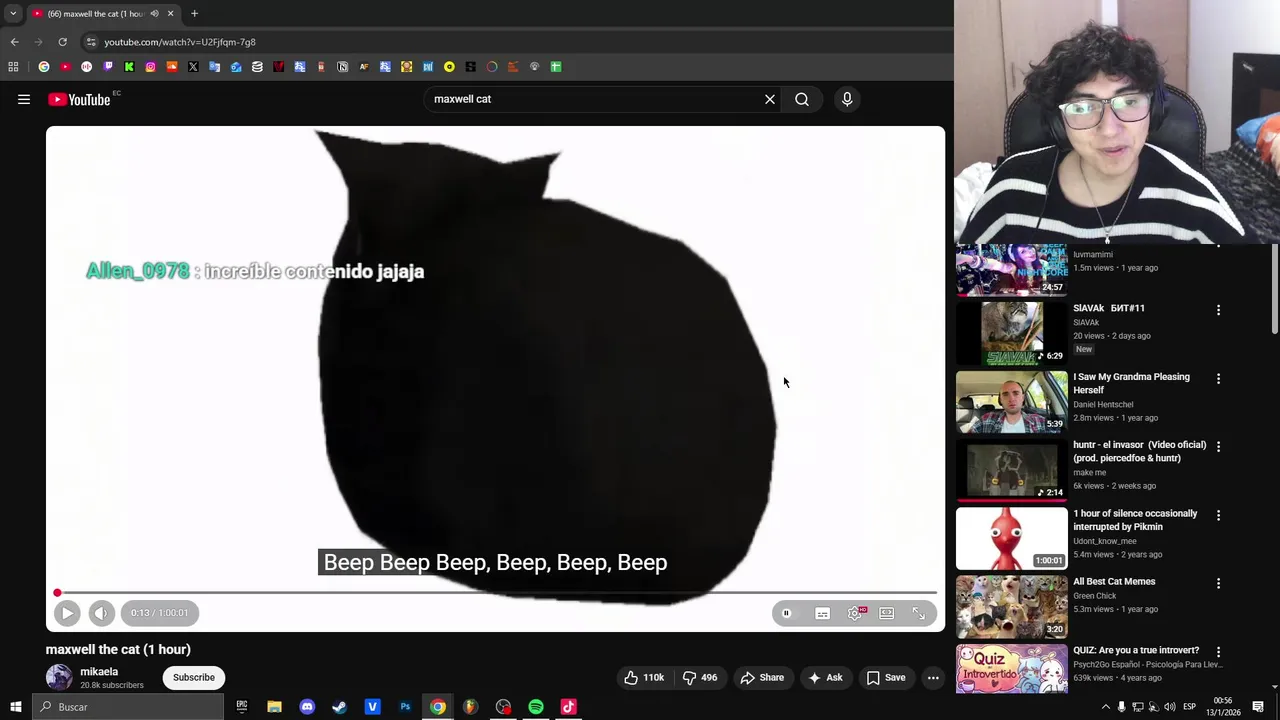Open the Google bookmark icon
The image size is (1280, 720).
click(x=44, y=67)
